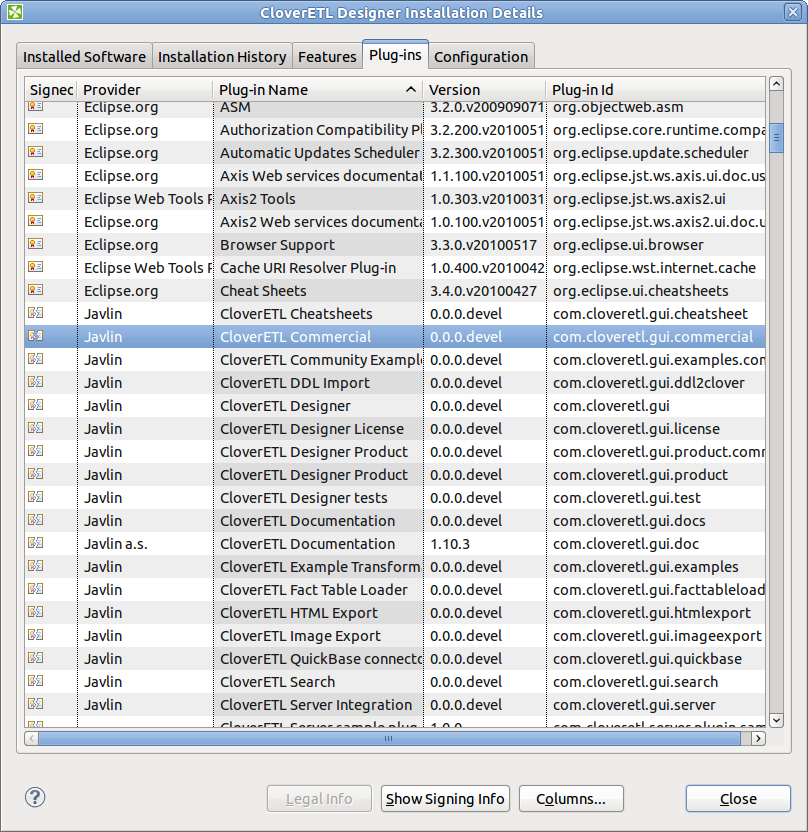The height and width of the screenshot is (832, 808).
Task: Click signed icon for Axis2 Web services documentation
Action: (x=36, y=221)
